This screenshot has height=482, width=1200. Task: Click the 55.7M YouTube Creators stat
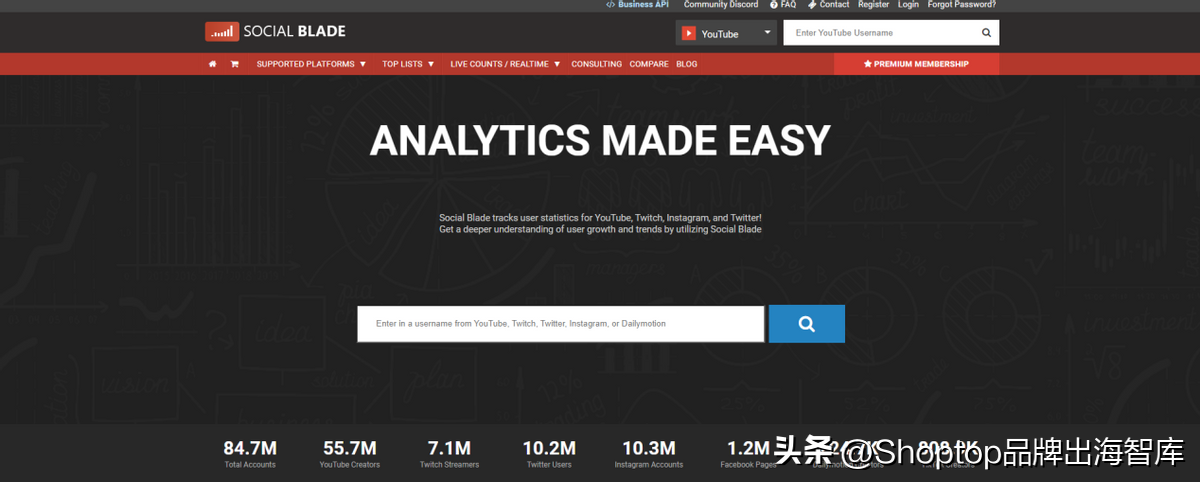[x=349, y=454]
